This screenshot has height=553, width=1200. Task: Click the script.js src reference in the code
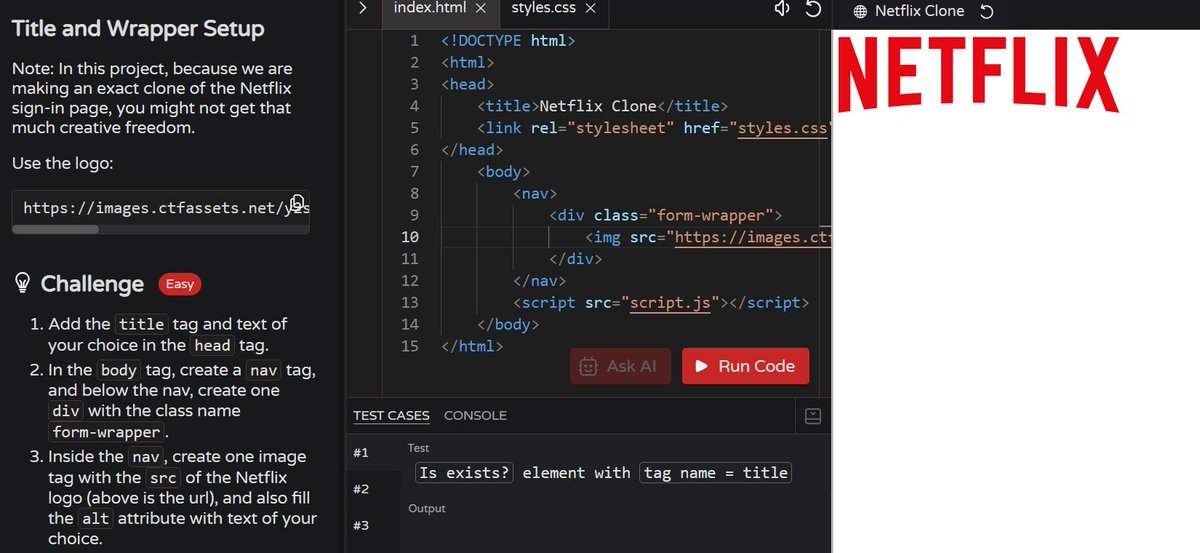(670, 302)
